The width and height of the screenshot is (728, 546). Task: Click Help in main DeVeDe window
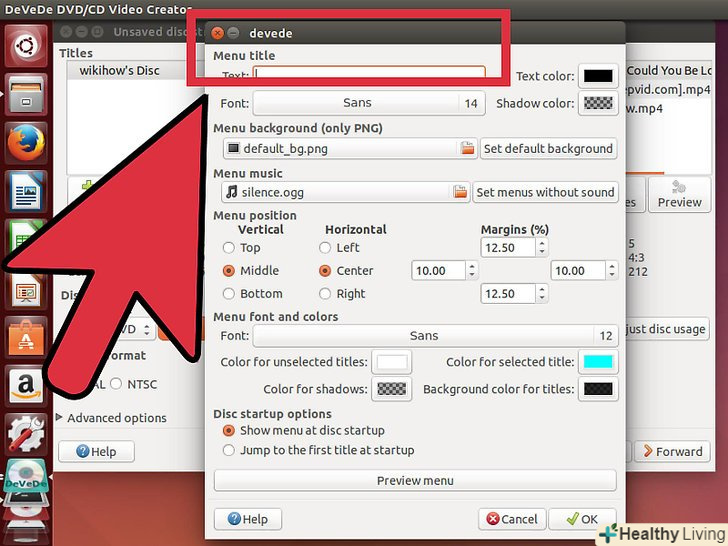click(97, 451)
